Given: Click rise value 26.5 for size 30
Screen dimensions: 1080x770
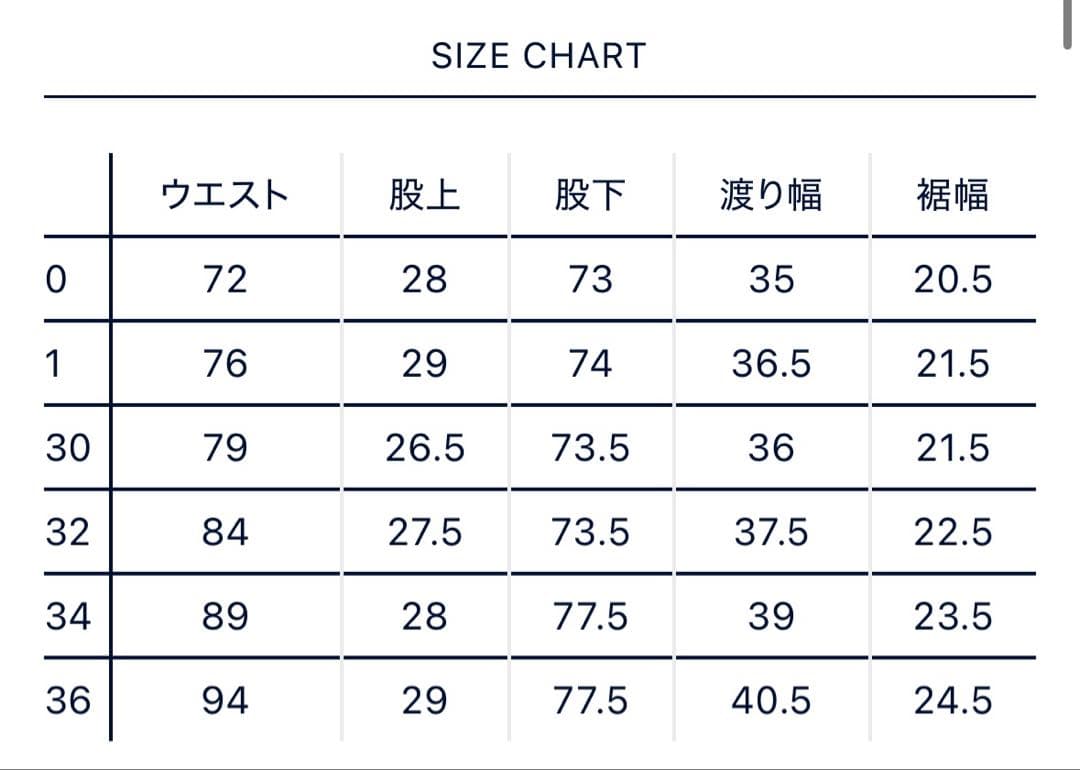Looking at the screenshot, I should coord(425,448).
